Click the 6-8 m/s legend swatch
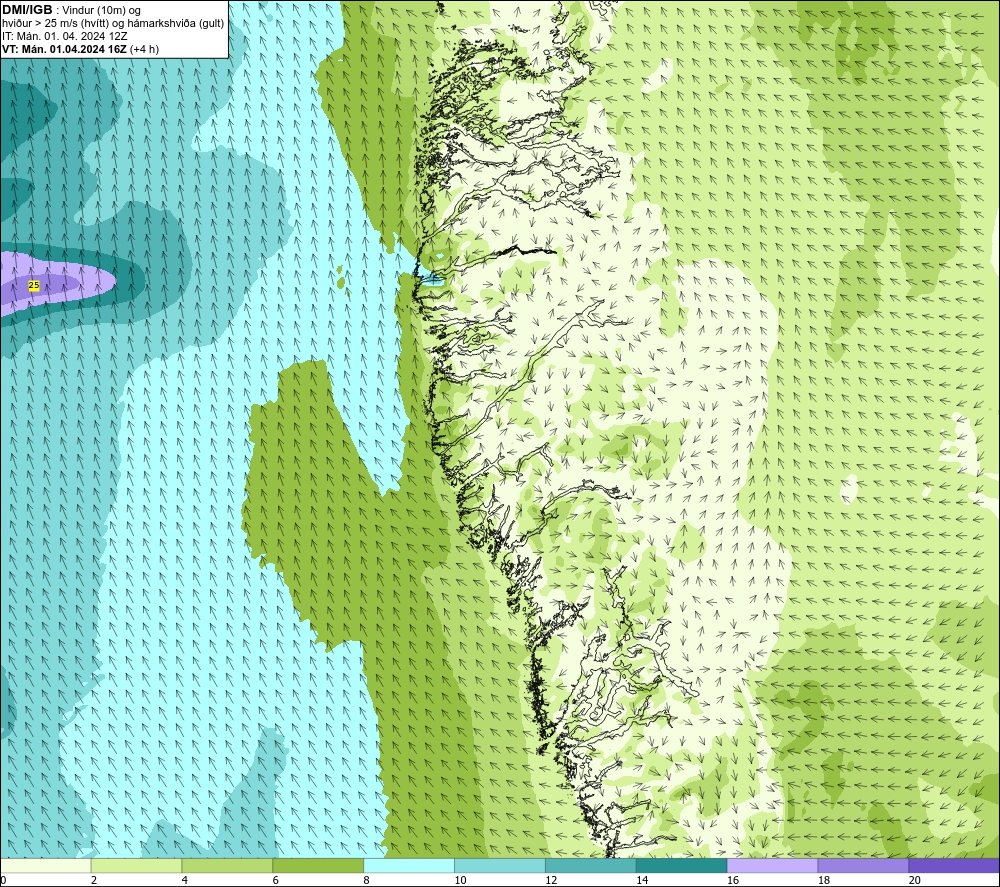Image resolution: width=1000 pixels, height=887 pixels. click(318, 866)
